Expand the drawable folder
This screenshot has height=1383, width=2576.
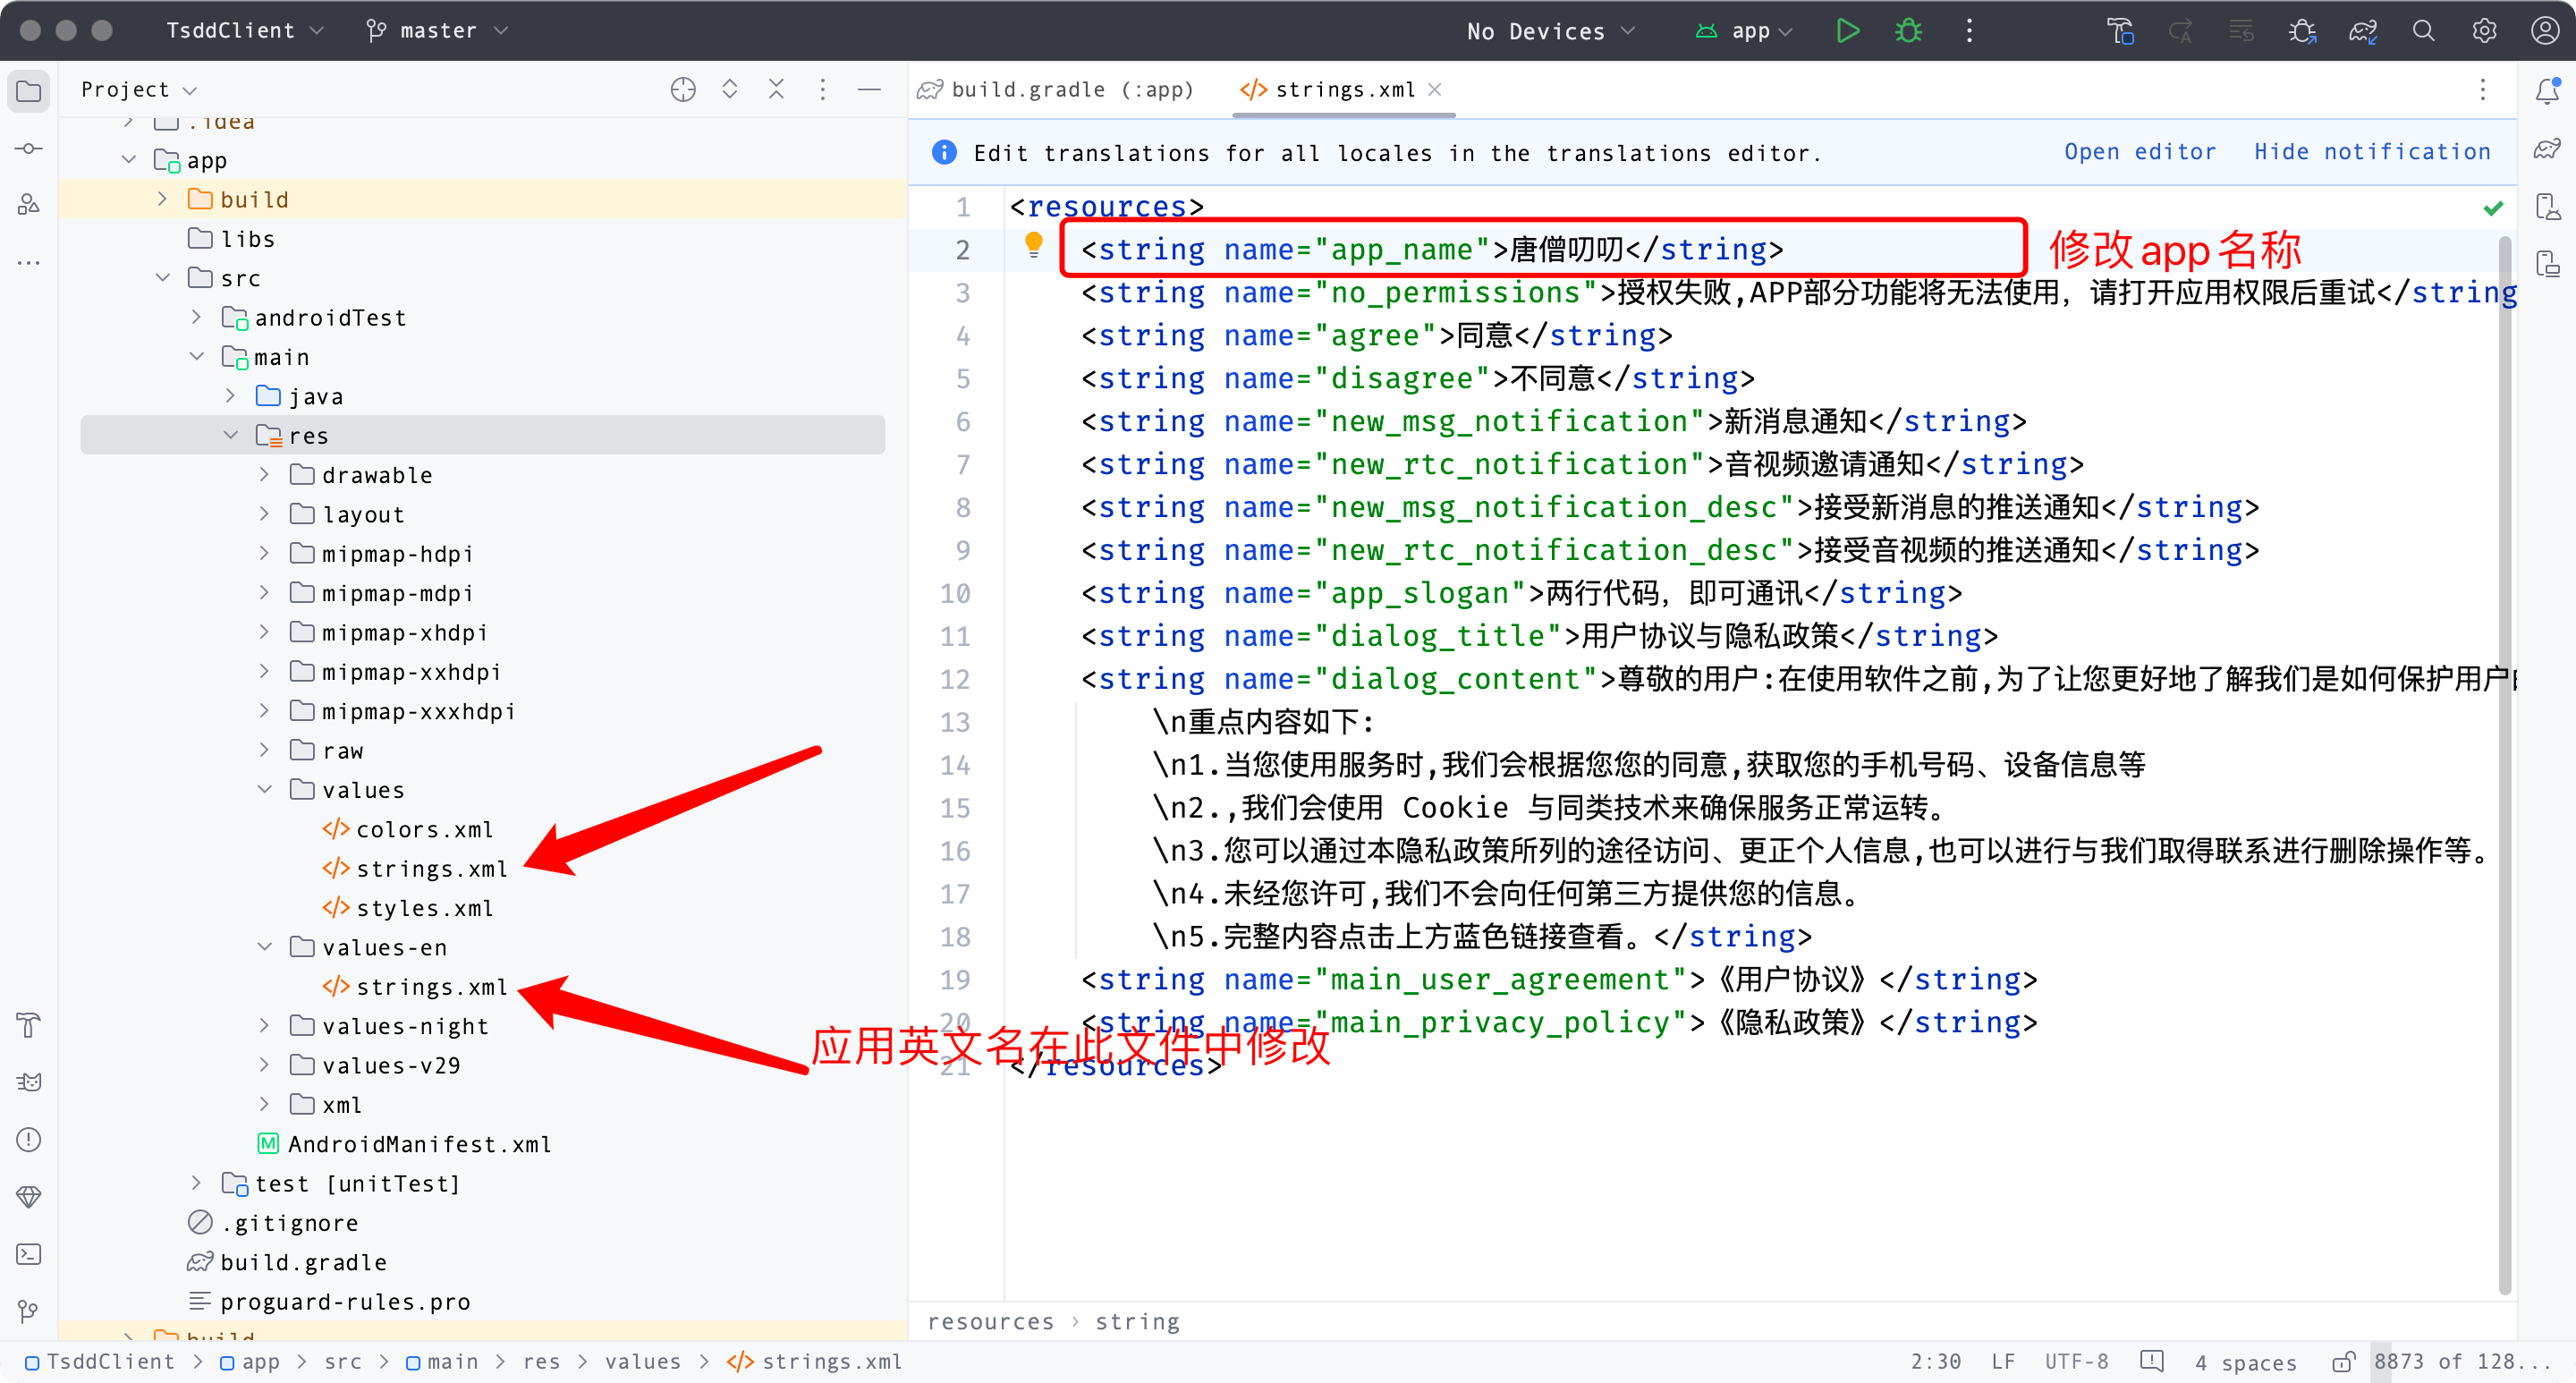[x=265, y=475]
